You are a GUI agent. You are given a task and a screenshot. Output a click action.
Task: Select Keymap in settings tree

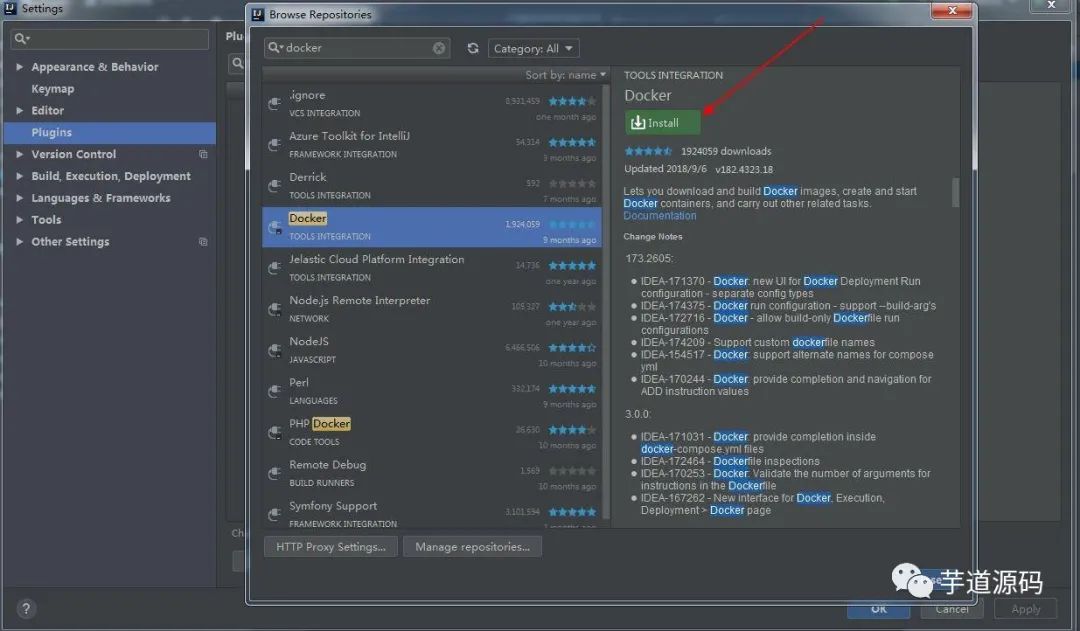pyautogui.click(x=52, y=89)
